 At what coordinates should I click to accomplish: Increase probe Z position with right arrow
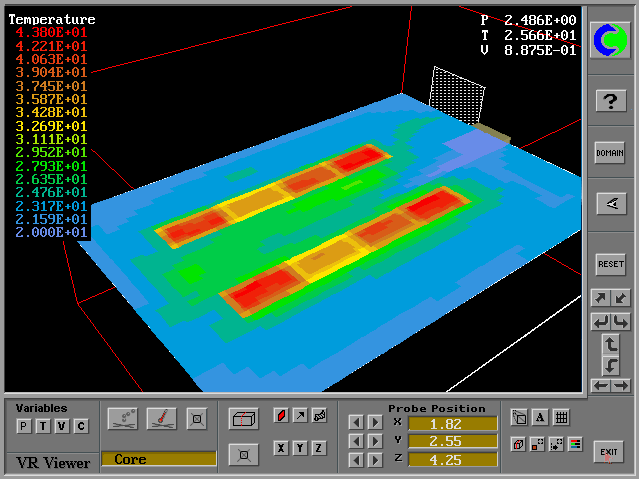(375, 460)
